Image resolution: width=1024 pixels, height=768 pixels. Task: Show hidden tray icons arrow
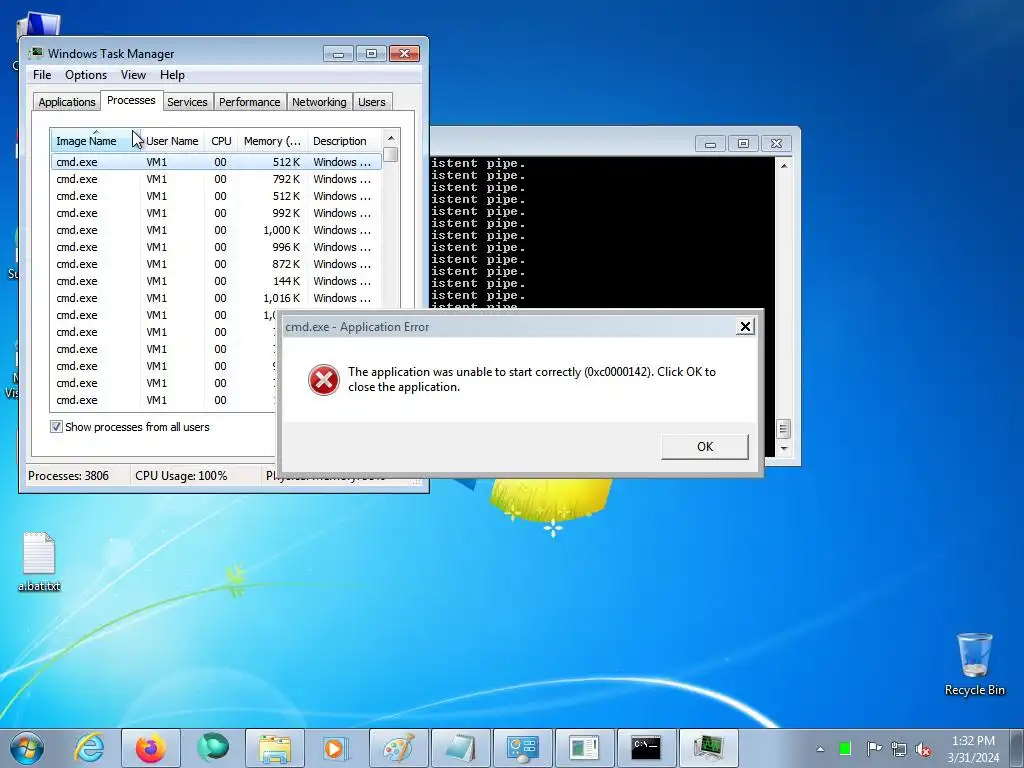click(x=820, y=749)
